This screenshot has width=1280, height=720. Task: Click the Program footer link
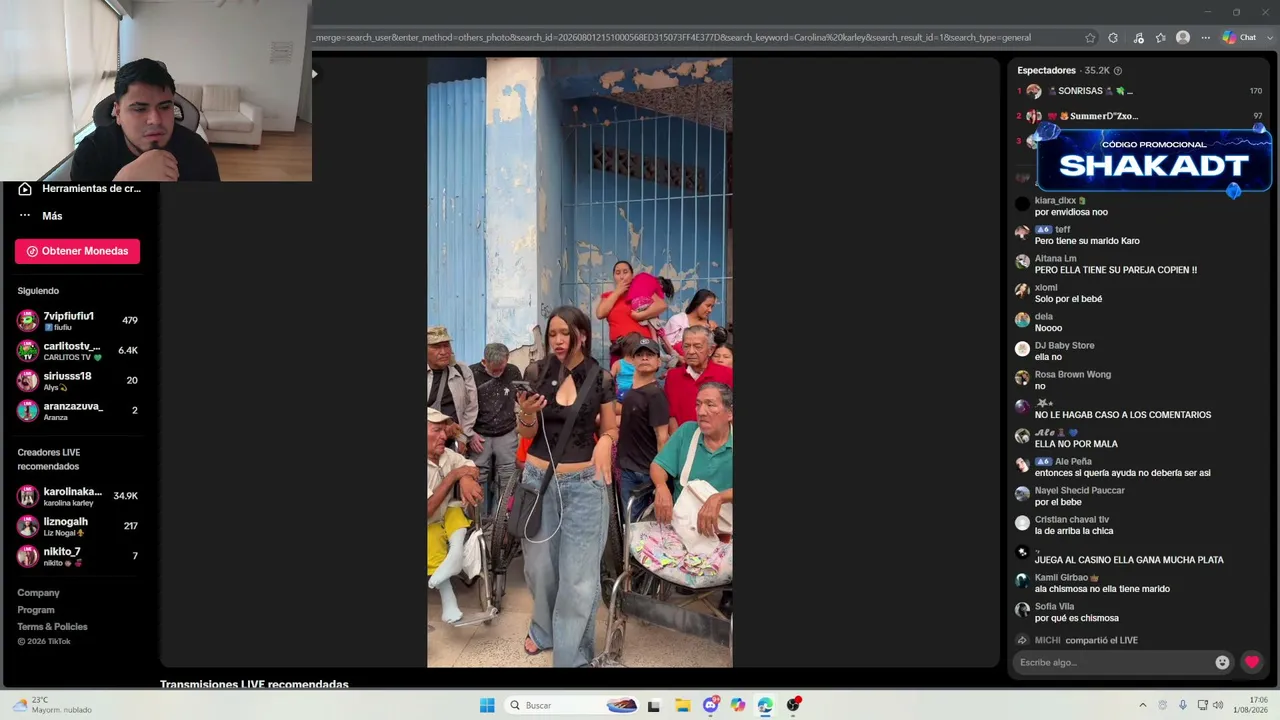point(36,610)
